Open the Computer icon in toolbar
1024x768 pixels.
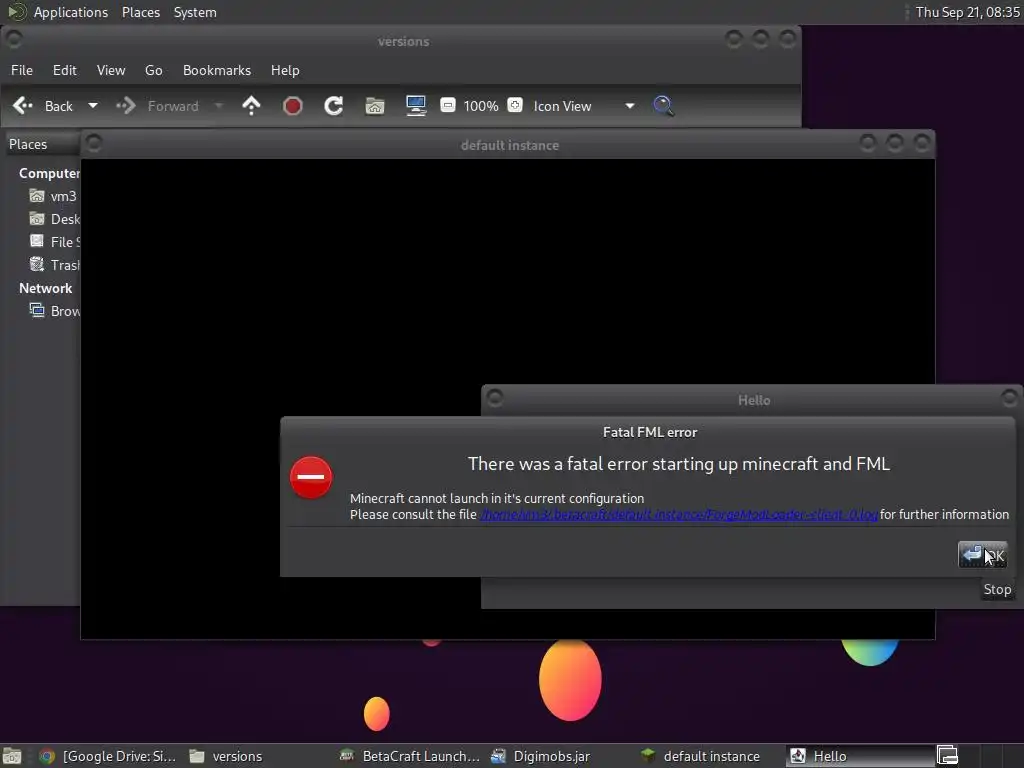pyautogui.click(x=416, y=106)
